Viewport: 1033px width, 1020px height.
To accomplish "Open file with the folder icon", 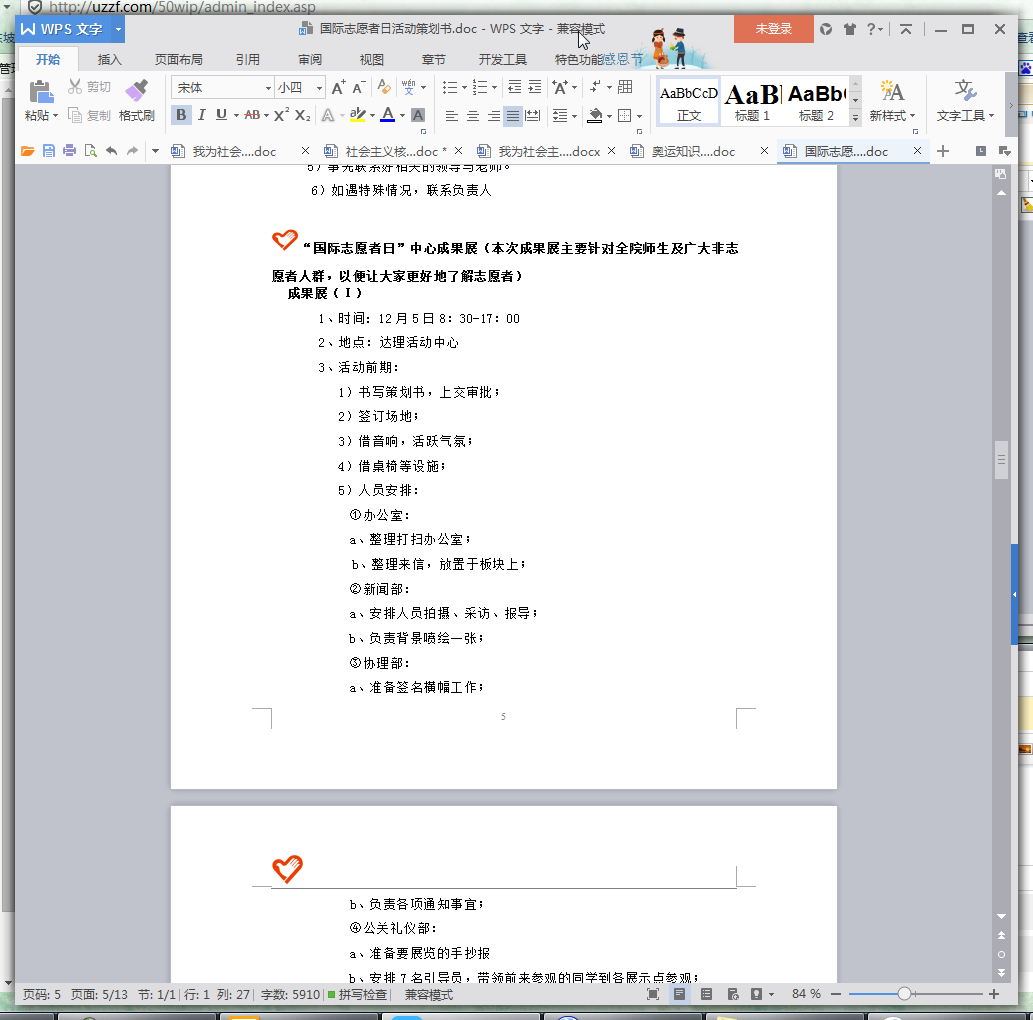I will point(27,151).
